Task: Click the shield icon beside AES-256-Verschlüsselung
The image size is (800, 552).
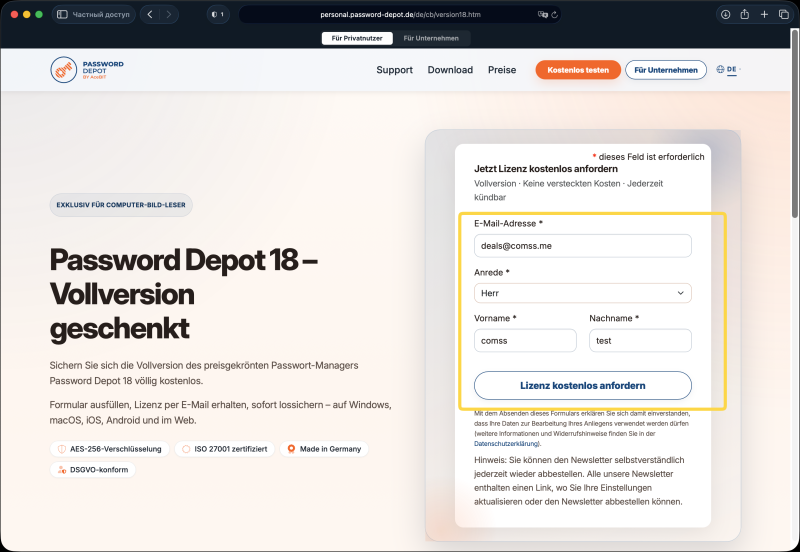Action: coord(62,449)
